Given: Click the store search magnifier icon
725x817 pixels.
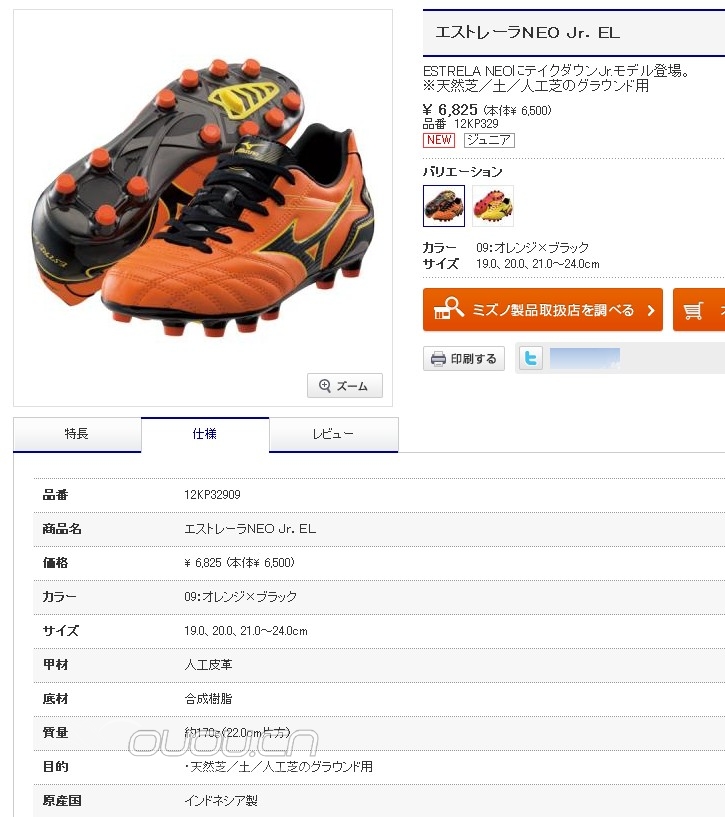Looking at the screenshot, I should click(448, 308).
